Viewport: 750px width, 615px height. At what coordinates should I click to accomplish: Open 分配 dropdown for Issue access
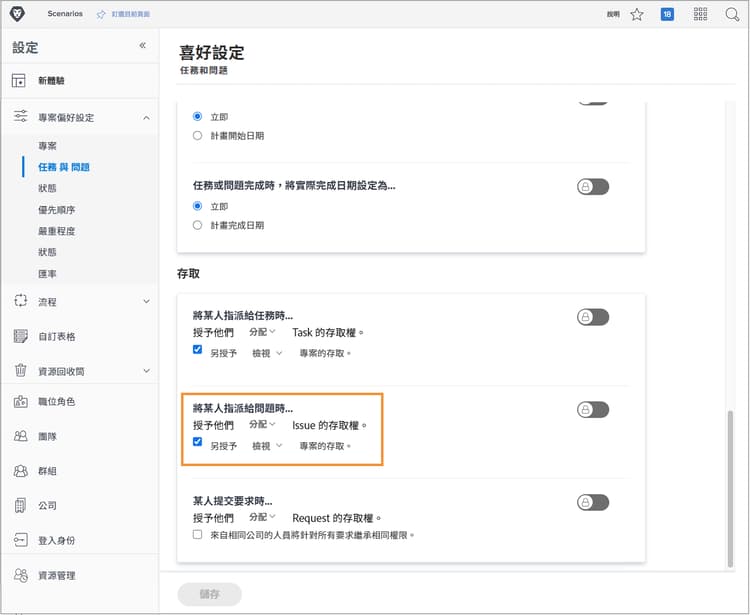click(262, 425)
